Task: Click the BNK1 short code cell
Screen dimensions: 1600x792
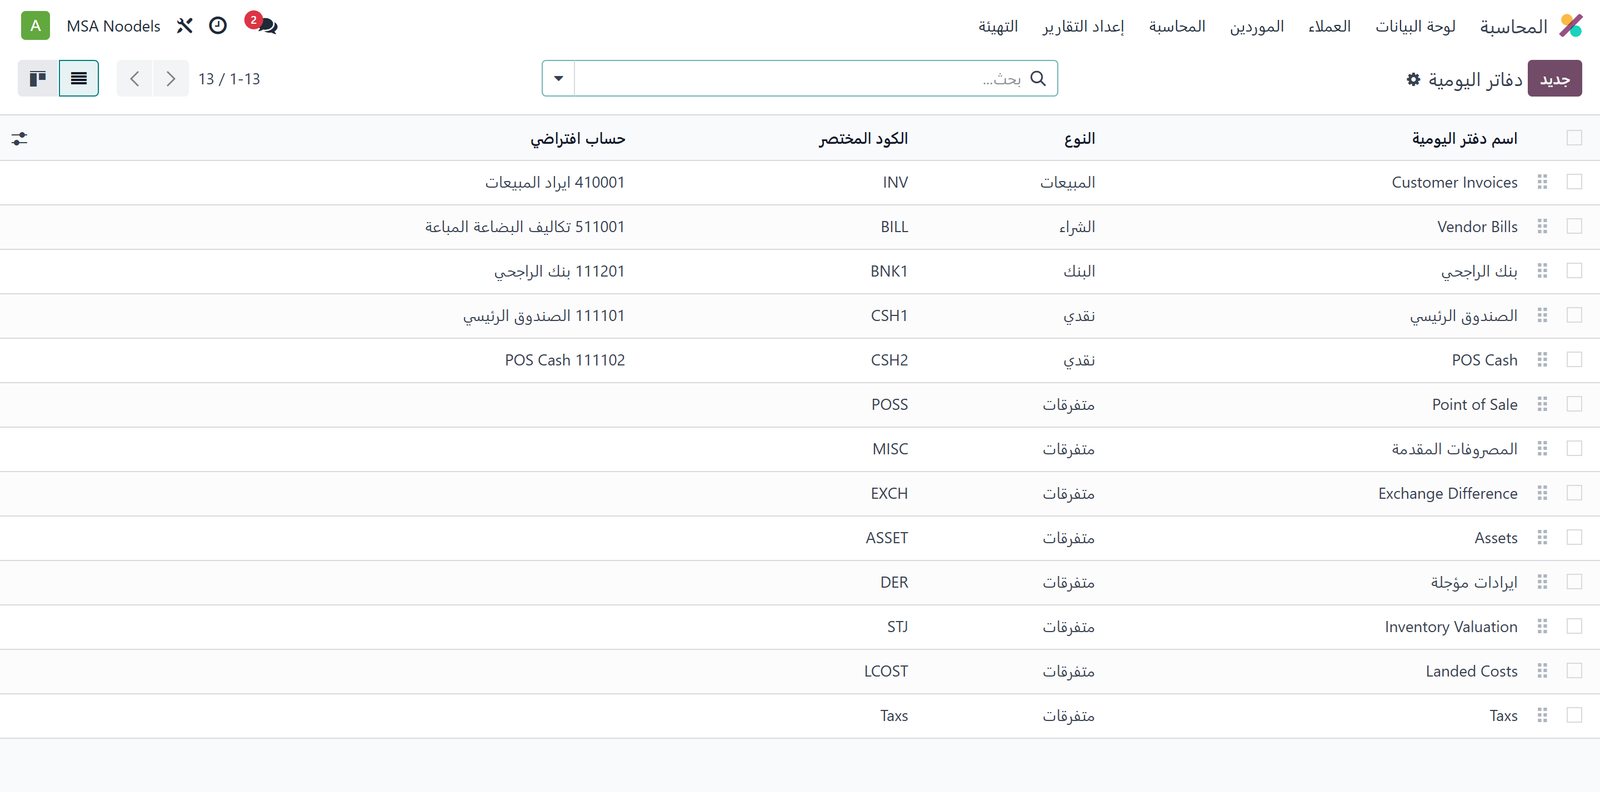Action: click(x=889, y=271)
